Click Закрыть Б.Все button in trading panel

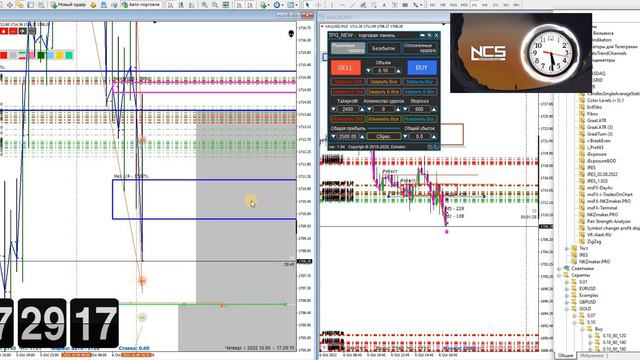[383, 92]
